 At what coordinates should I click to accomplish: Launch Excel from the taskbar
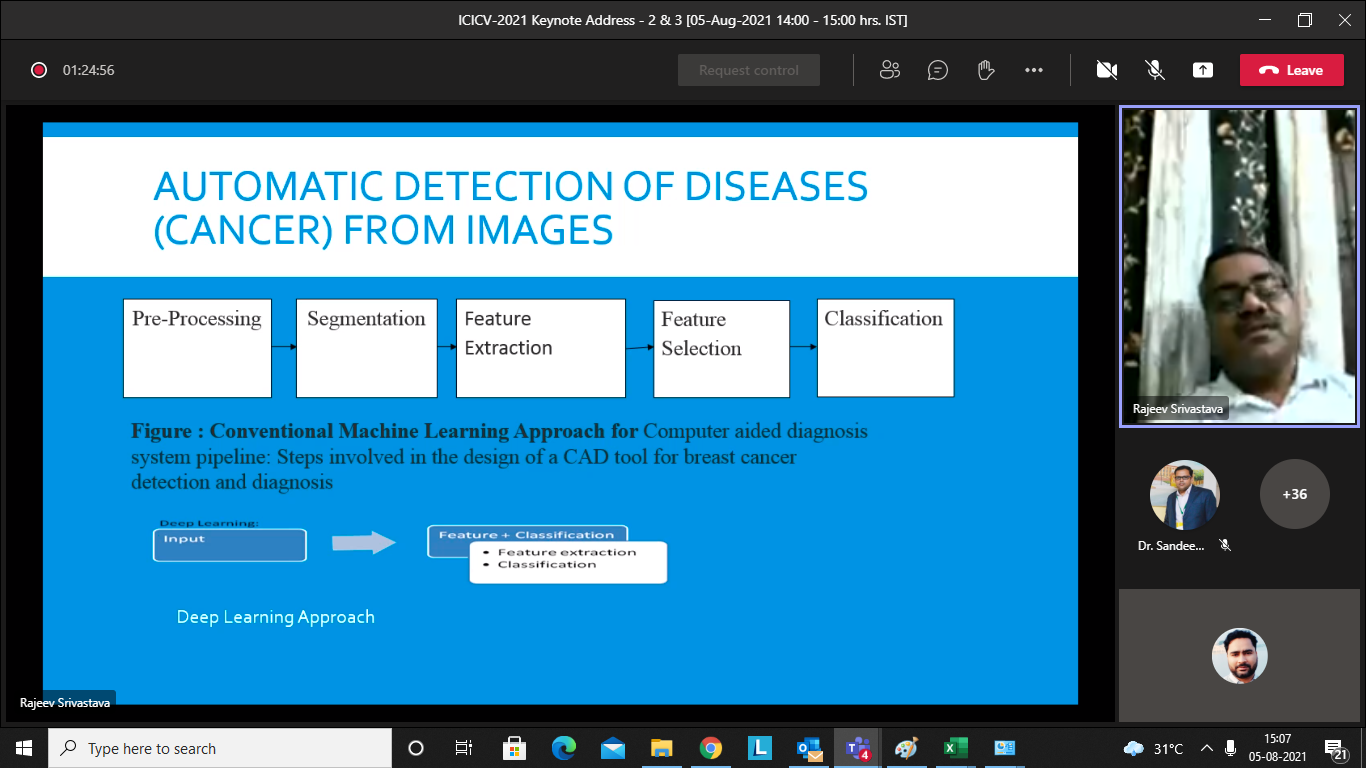point(955,748)
